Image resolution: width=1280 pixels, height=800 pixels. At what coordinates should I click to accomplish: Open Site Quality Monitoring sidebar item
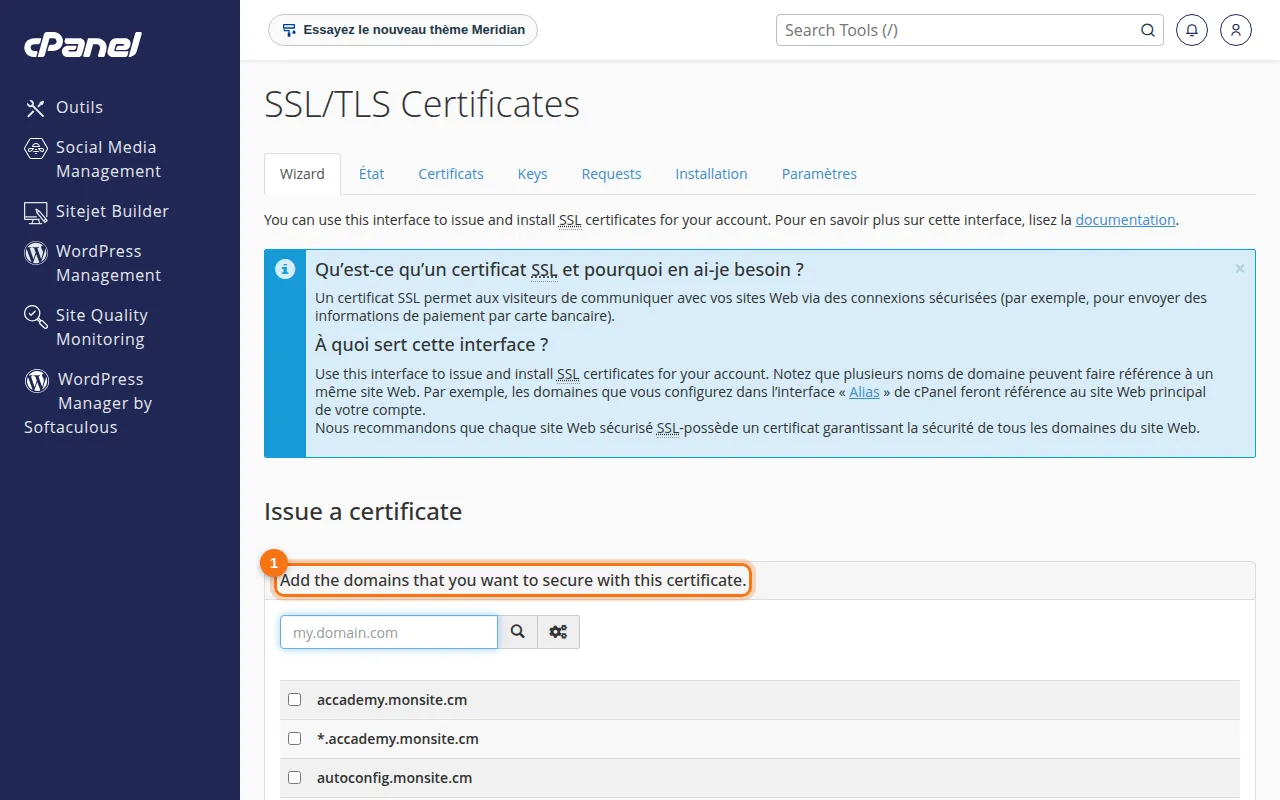point(86,327)
